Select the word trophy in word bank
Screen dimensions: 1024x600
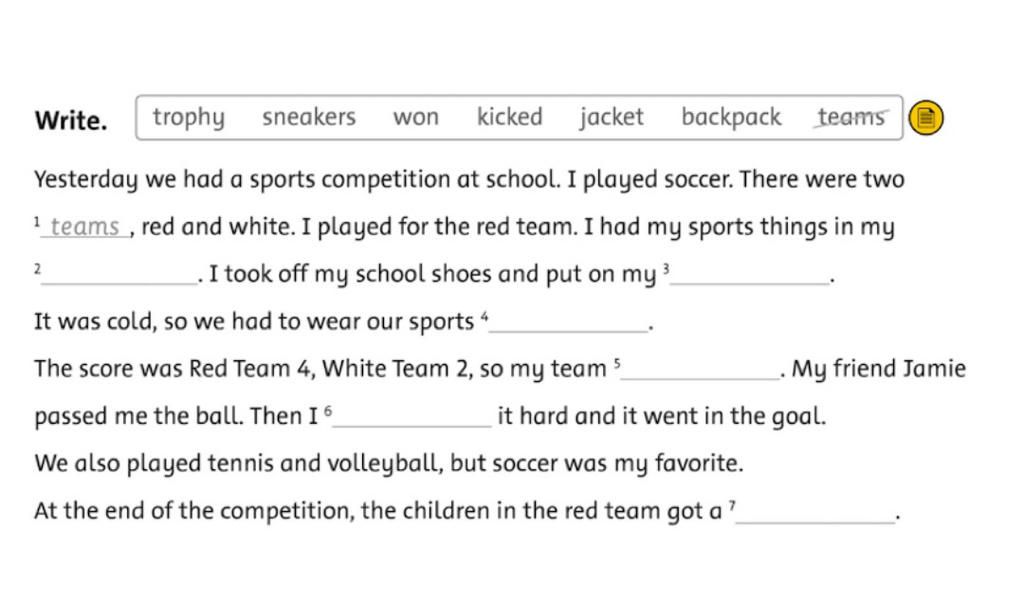(189, 118)
